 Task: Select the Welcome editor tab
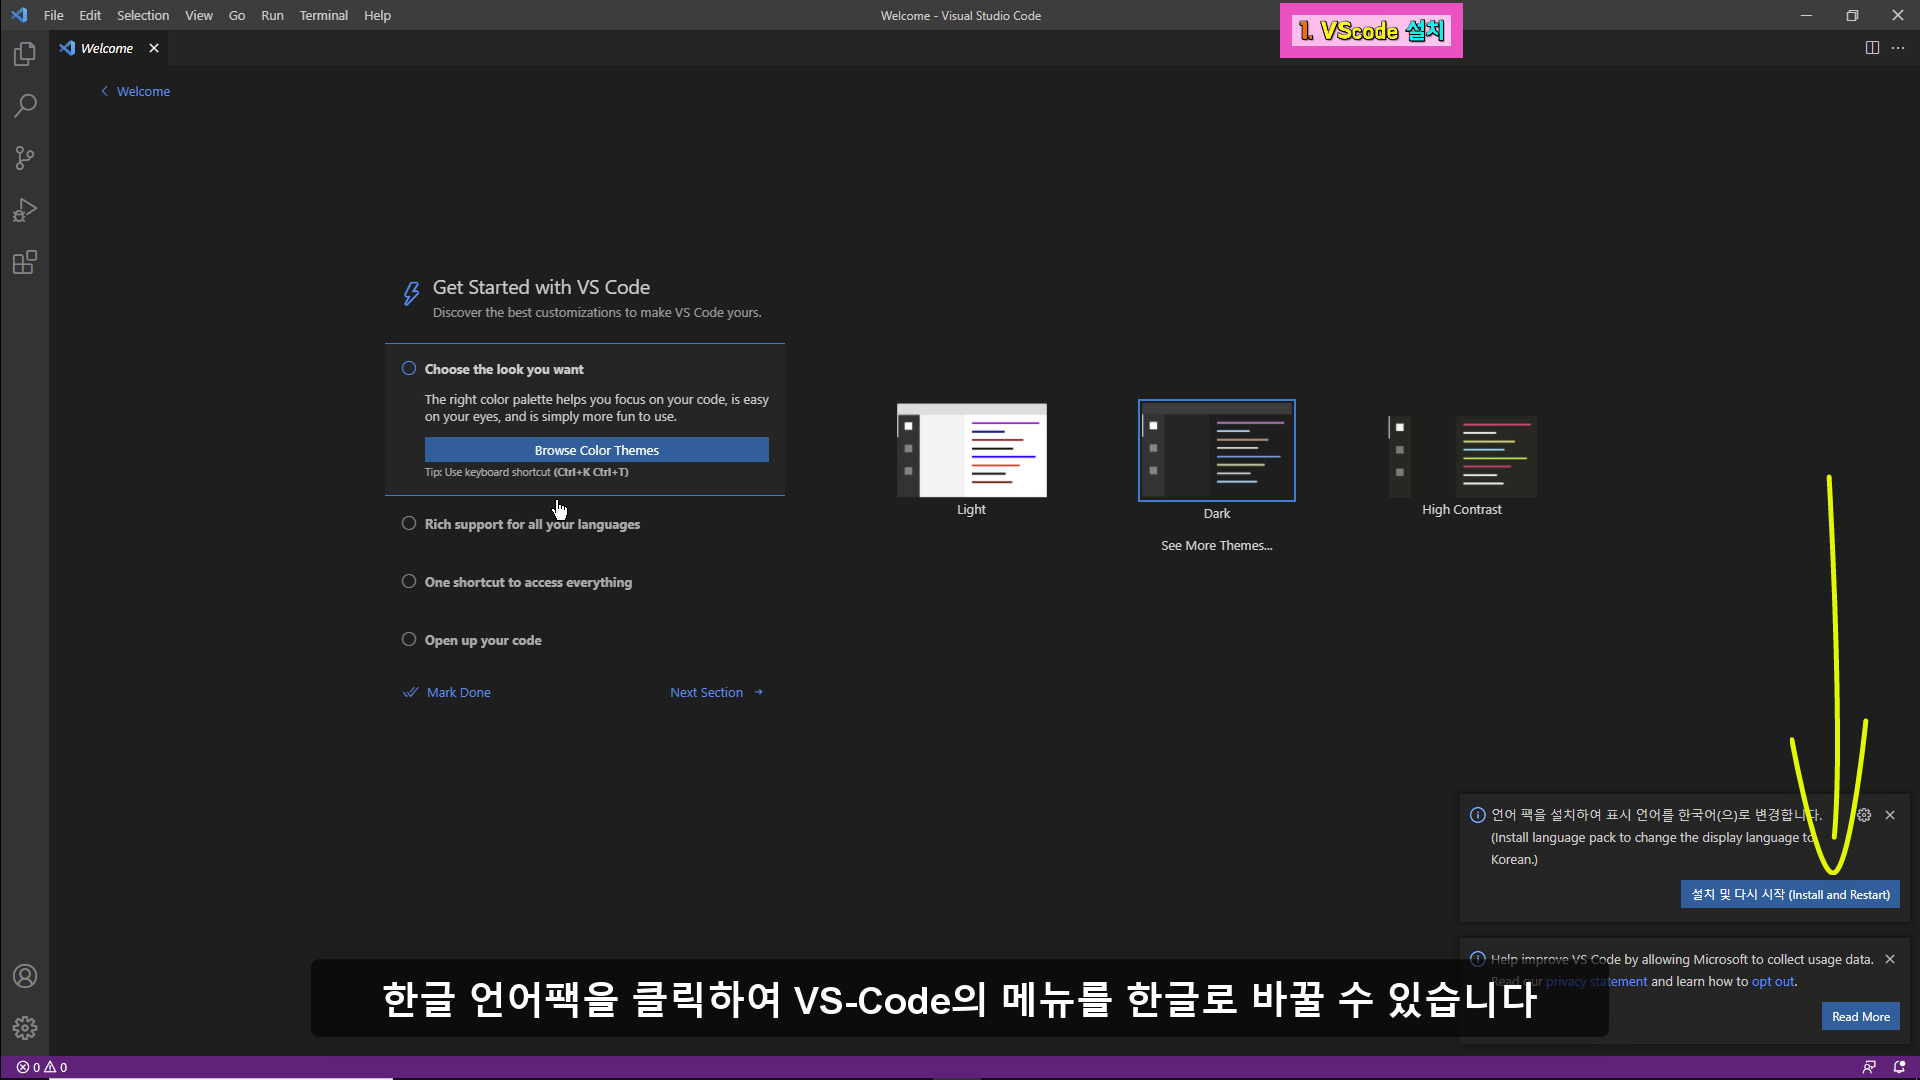106,48
